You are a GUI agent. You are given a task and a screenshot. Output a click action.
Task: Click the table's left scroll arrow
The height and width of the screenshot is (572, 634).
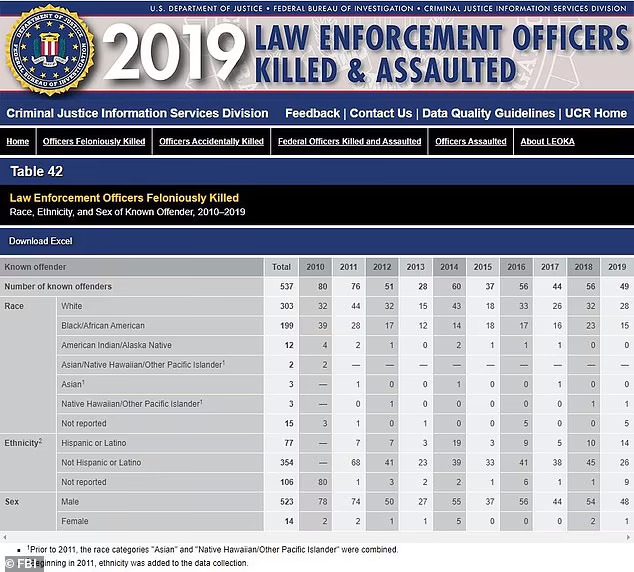[x=4, y=537]
